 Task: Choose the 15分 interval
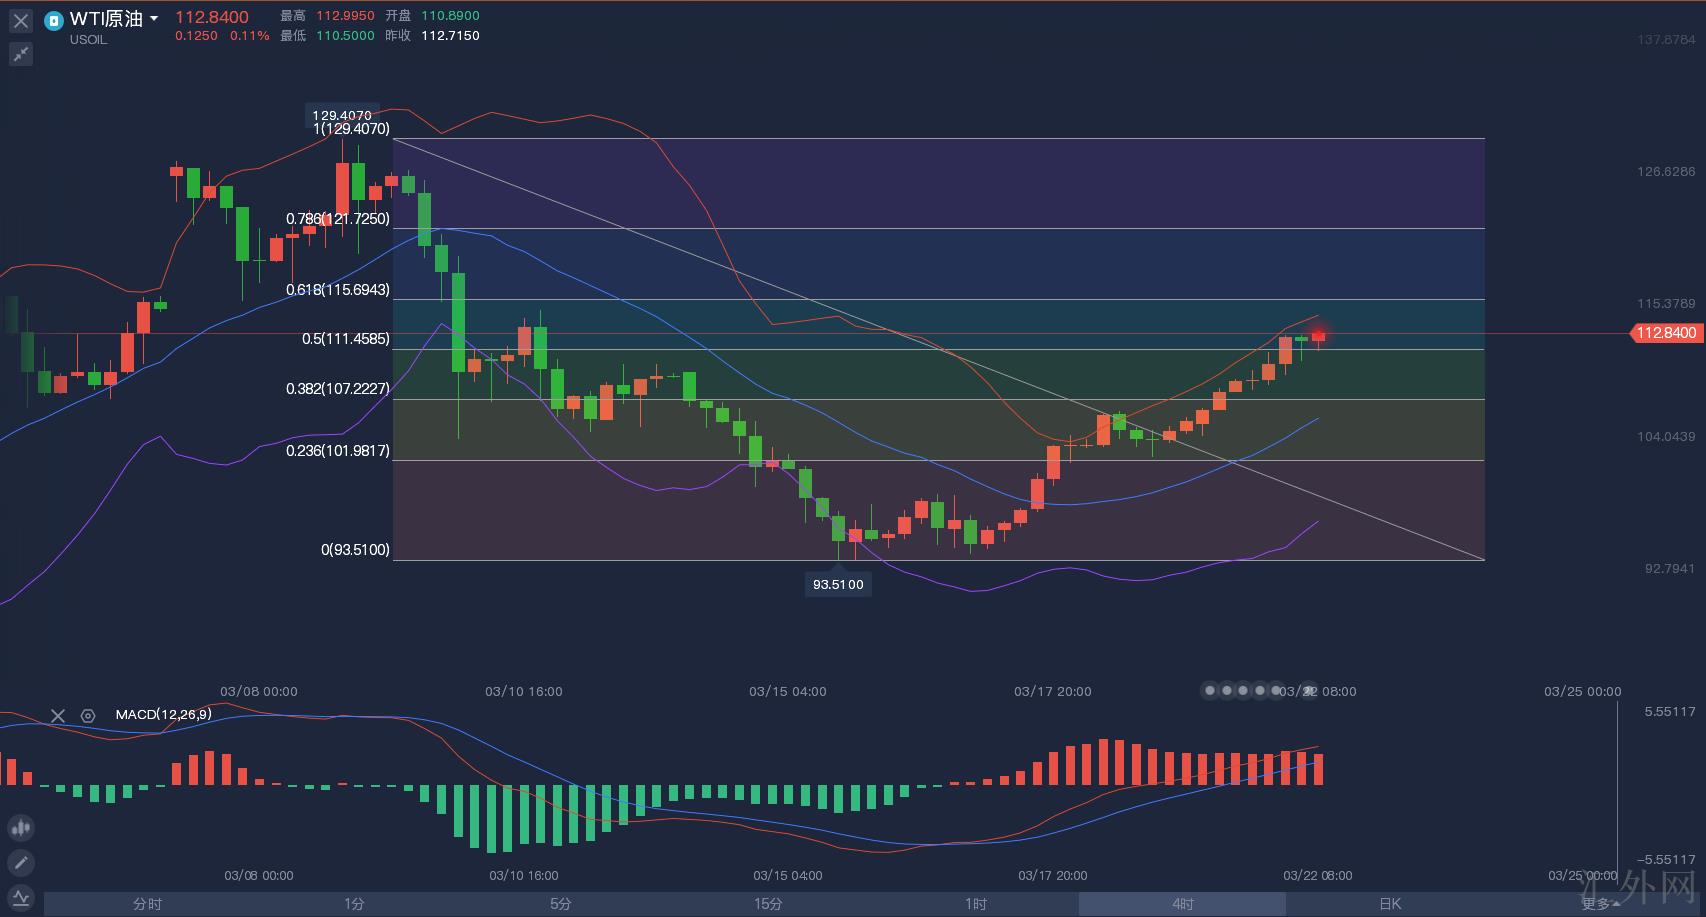coord(768,904)
